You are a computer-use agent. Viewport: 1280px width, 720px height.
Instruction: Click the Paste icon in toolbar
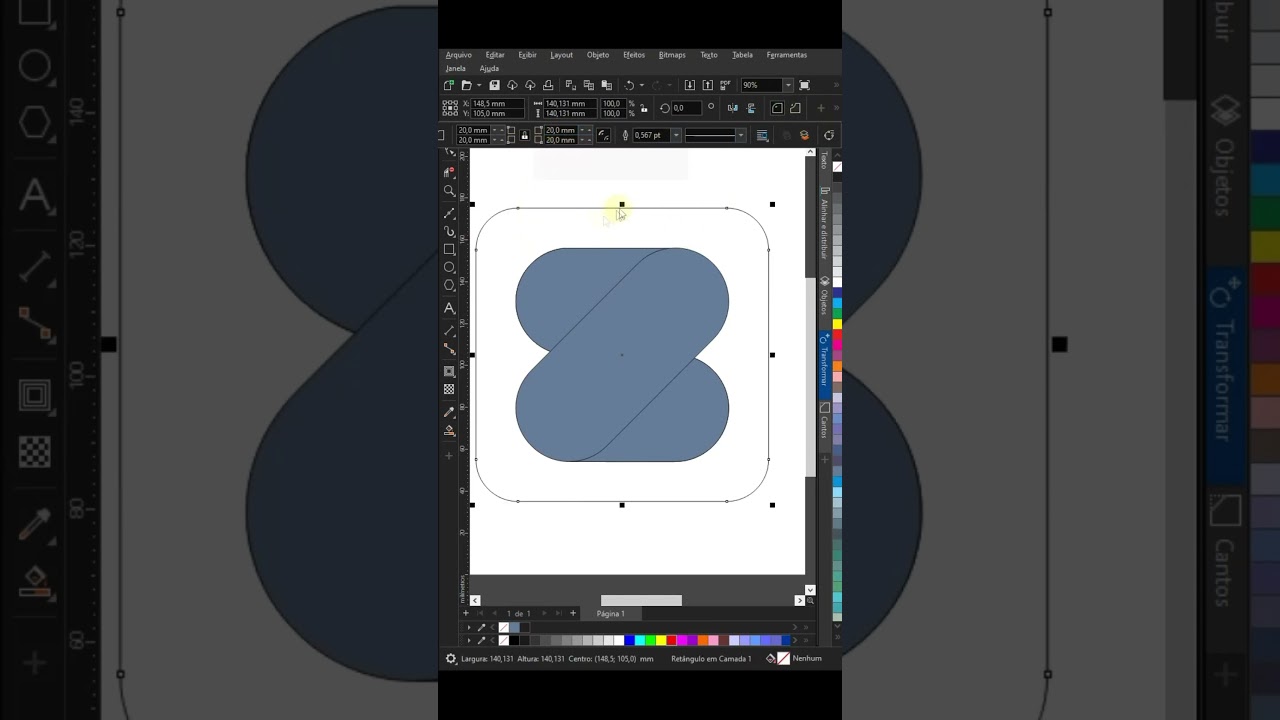[606, 85]
